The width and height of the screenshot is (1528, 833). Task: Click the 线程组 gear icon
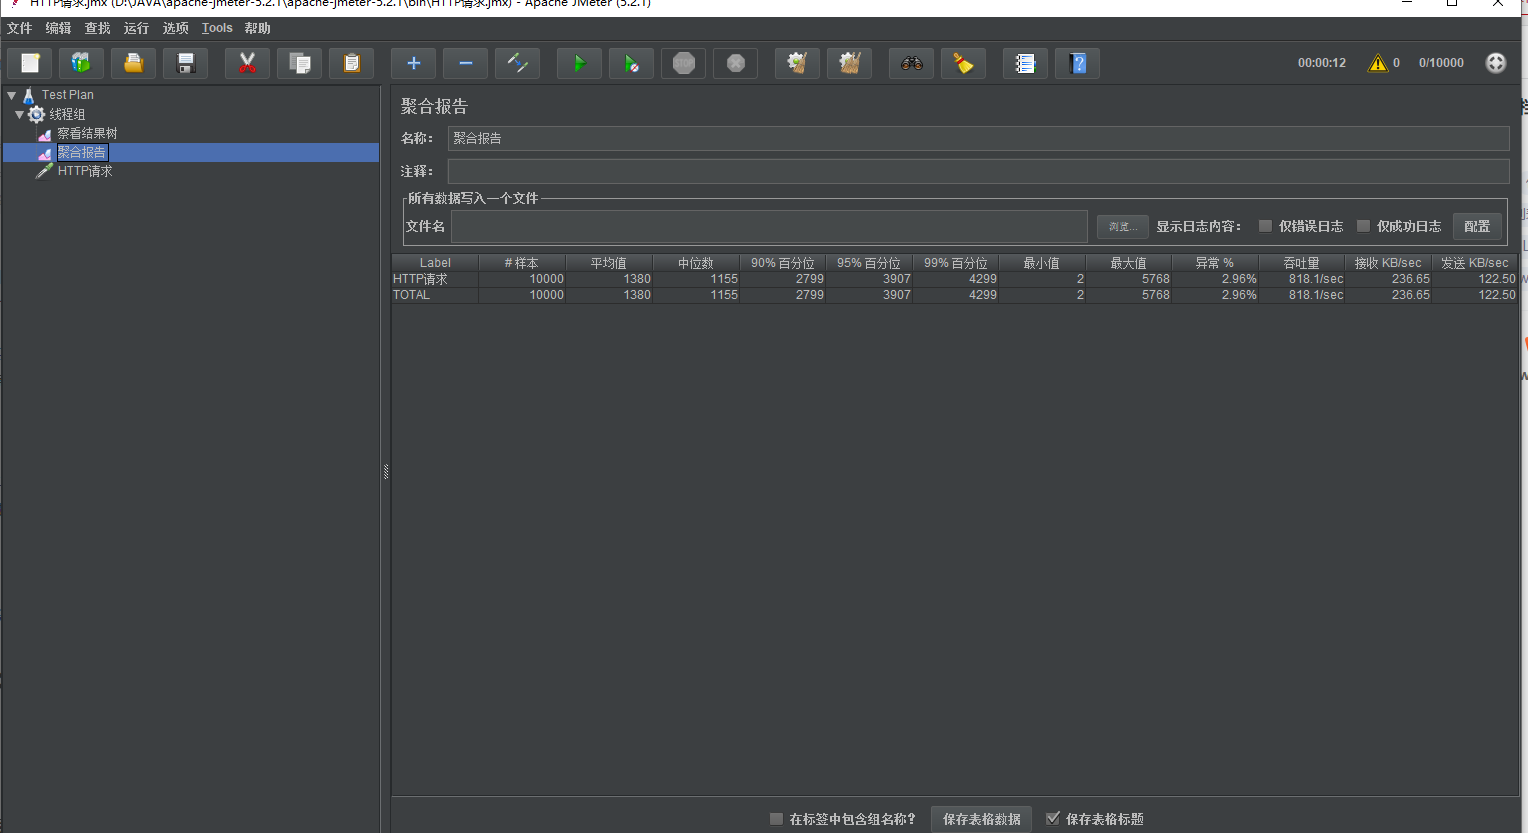(x=37, y=114)
